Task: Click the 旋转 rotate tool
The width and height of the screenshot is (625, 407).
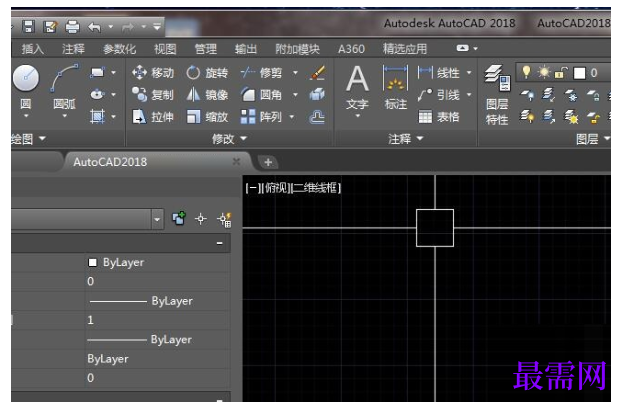Action: (207, 73)
